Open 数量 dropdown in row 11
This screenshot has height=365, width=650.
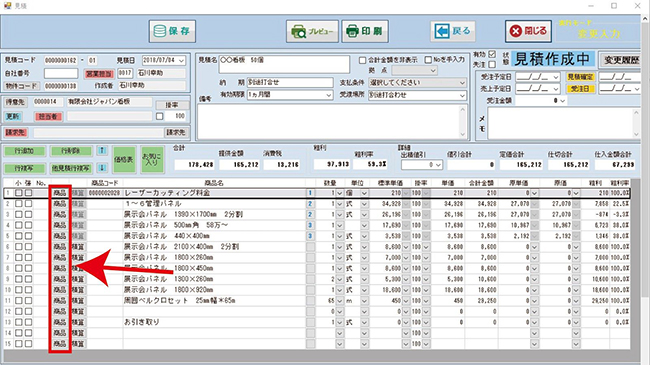(340, 301)
